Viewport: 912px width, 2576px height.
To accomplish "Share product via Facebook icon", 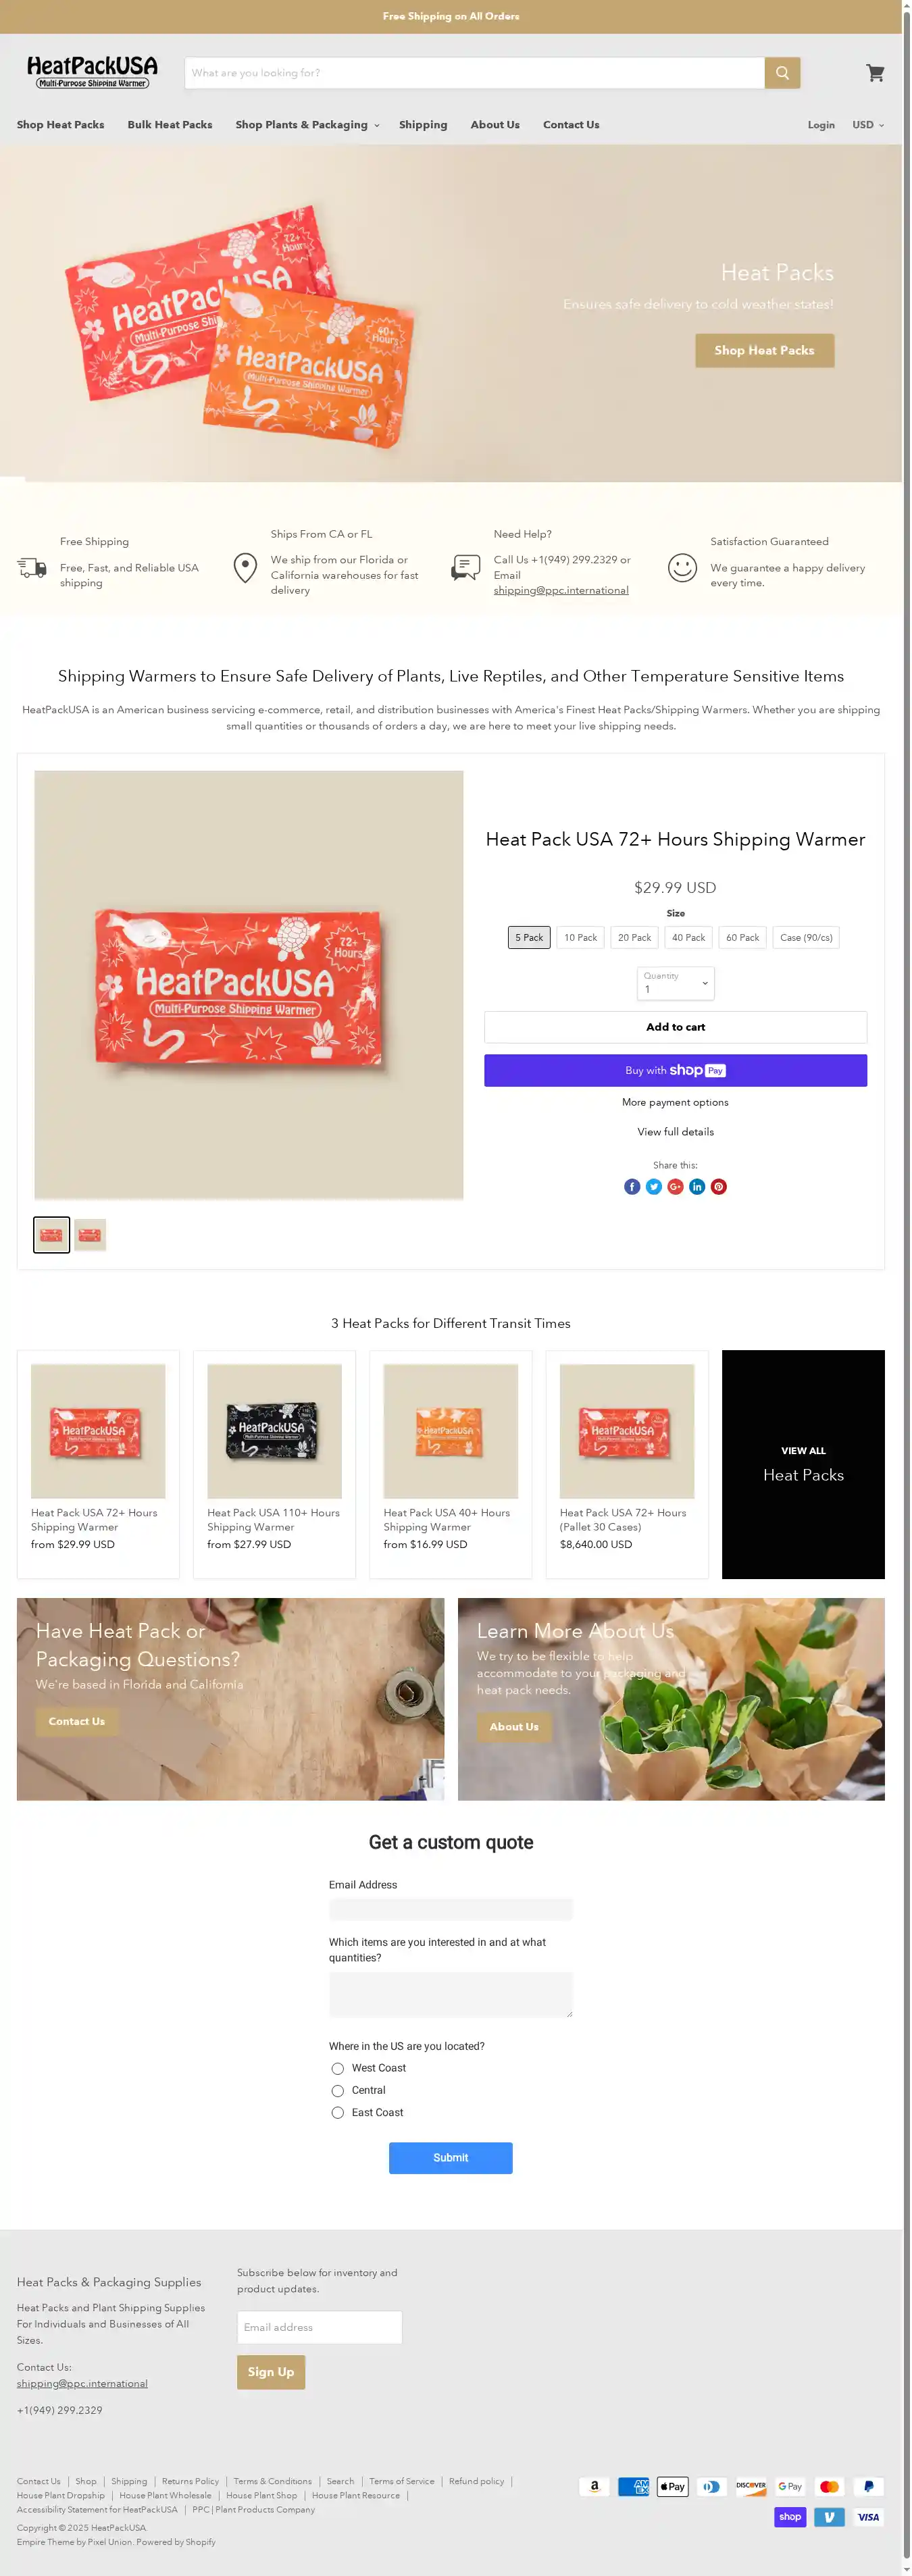I will click(x=632, y=1187).
